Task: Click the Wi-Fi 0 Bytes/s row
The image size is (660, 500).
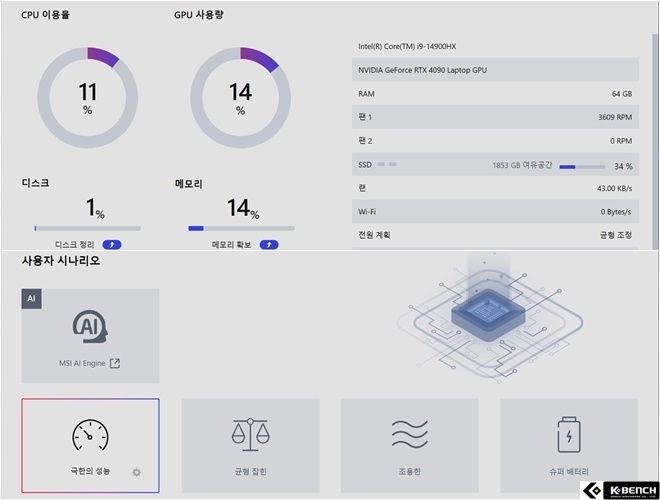Action: click(495, 211)
